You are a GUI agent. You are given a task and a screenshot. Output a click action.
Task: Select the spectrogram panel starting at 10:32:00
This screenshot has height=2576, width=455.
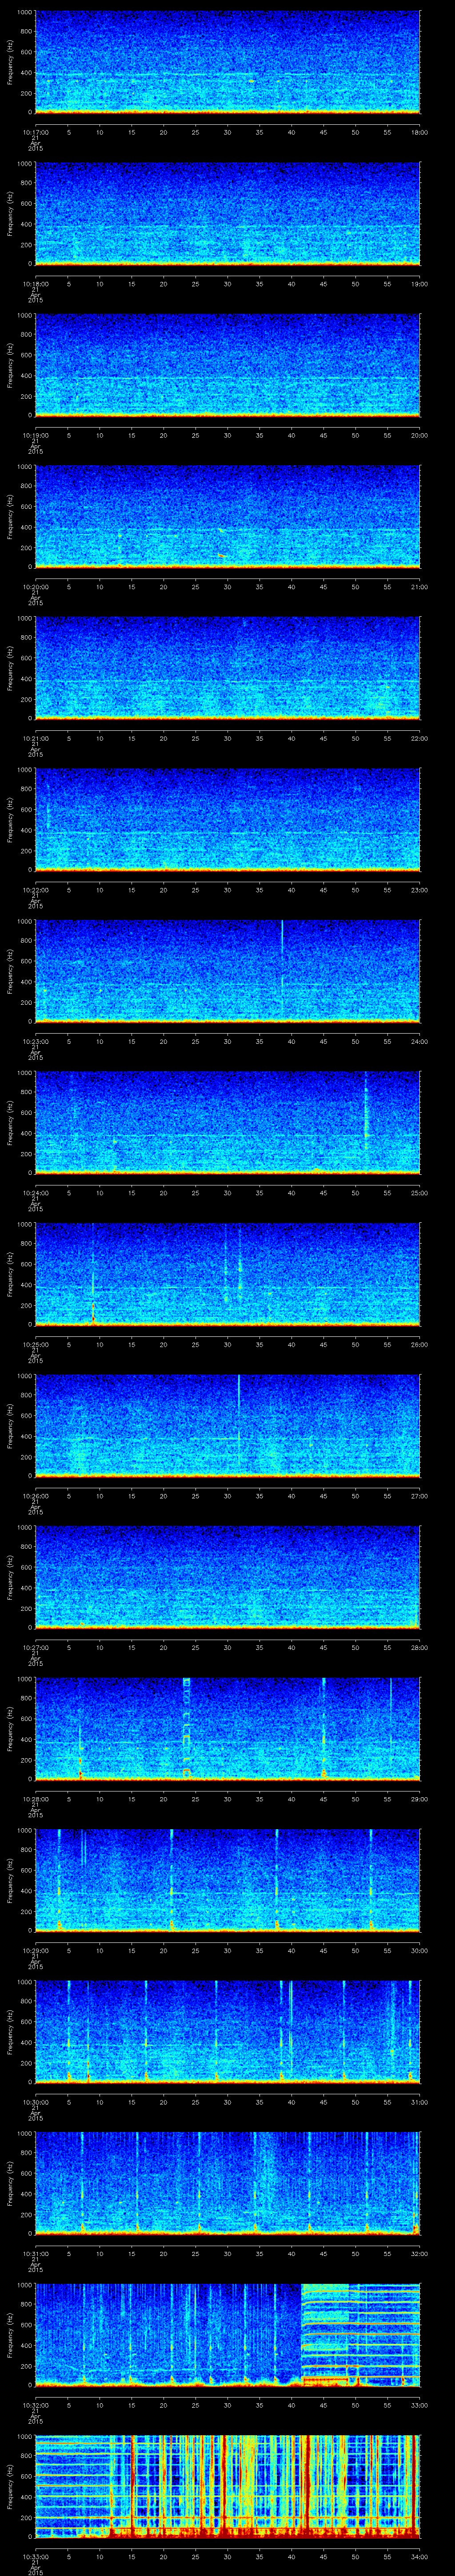coord(227,2335)
